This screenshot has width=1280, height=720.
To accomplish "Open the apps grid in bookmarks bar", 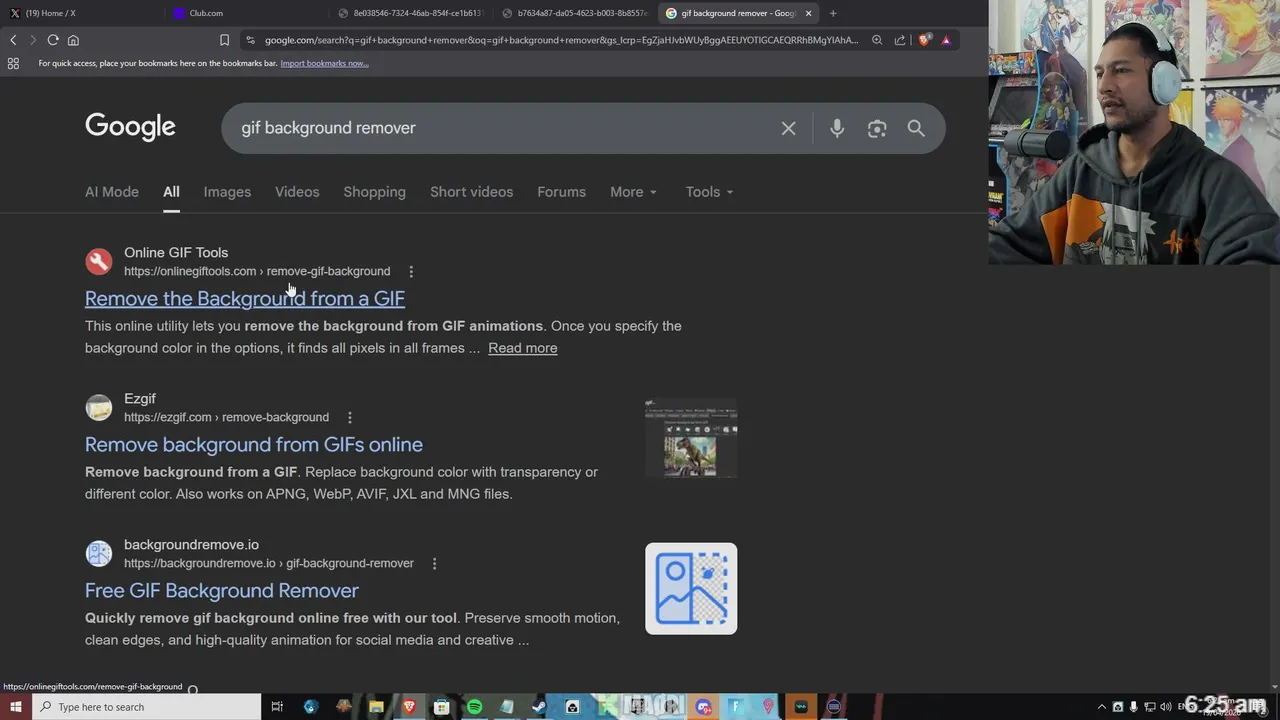I will click(13, 63).
